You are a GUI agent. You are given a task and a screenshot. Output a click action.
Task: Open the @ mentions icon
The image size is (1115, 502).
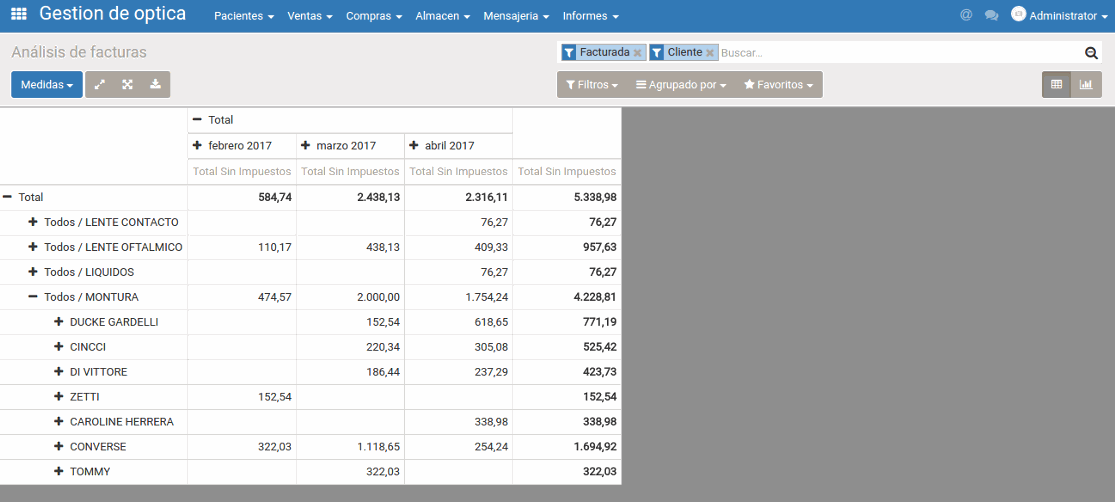pyautogui.click(x=965, y=15)
